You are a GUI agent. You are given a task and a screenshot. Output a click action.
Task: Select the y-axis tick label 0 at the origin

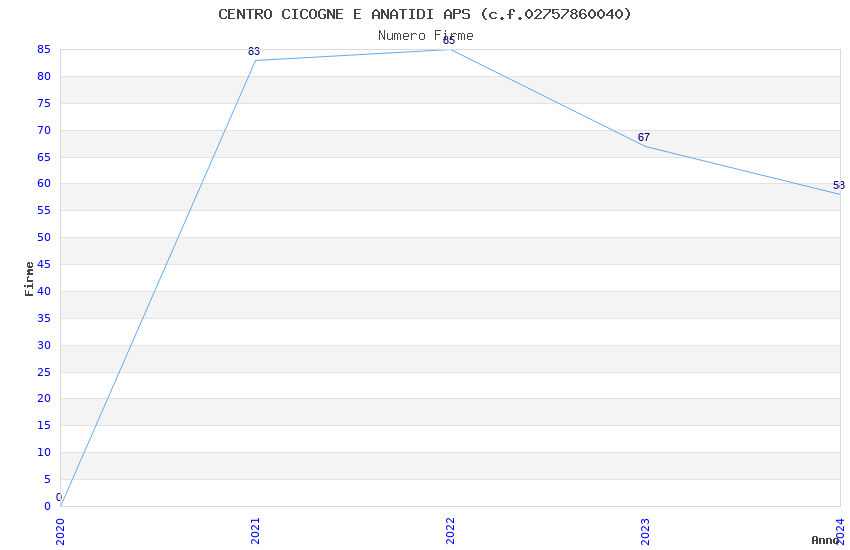tap(47, 506)
